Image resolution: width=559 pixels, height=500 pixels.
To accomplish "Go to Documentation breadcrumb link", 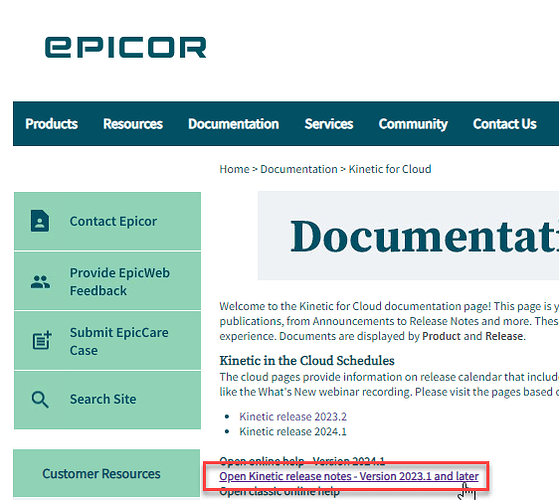I will pyautogui.click(x=299, y=169).
